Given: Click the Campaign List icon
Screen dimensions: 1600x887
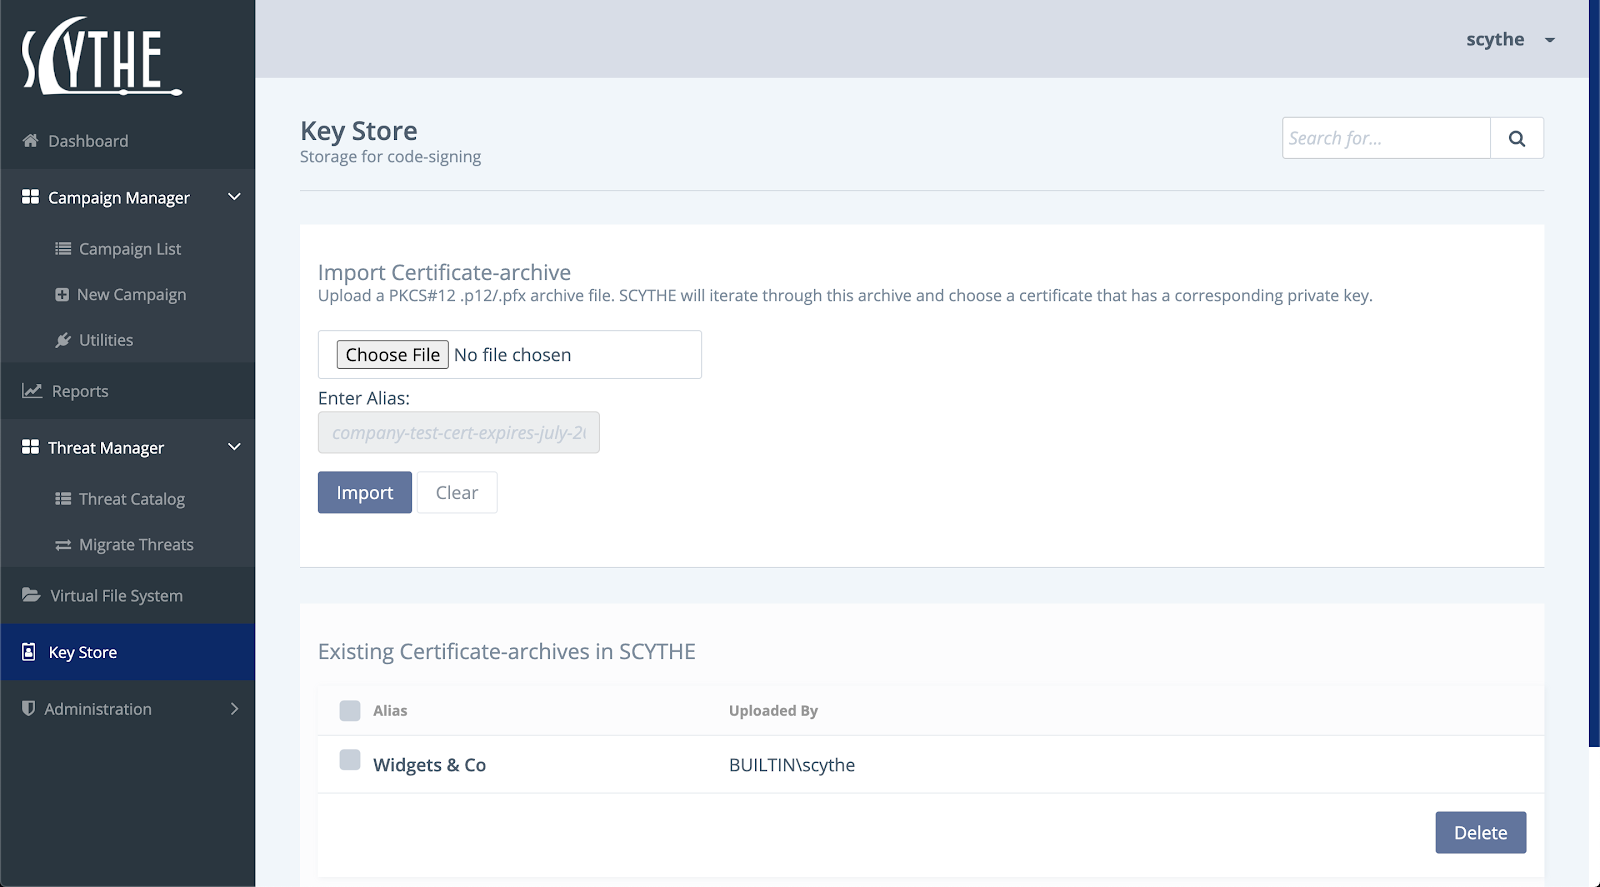Looking at the screenshot, I should 63,248.
